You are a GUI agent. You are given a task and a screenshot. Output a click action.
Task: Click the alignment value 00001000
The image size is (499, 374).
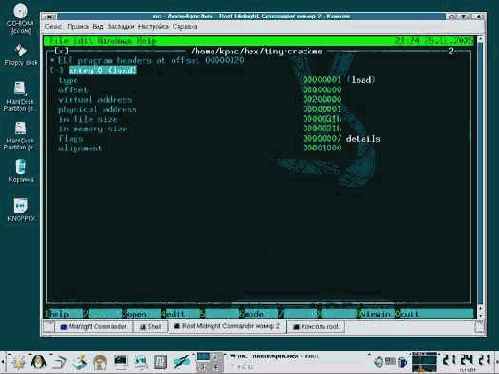322,147
